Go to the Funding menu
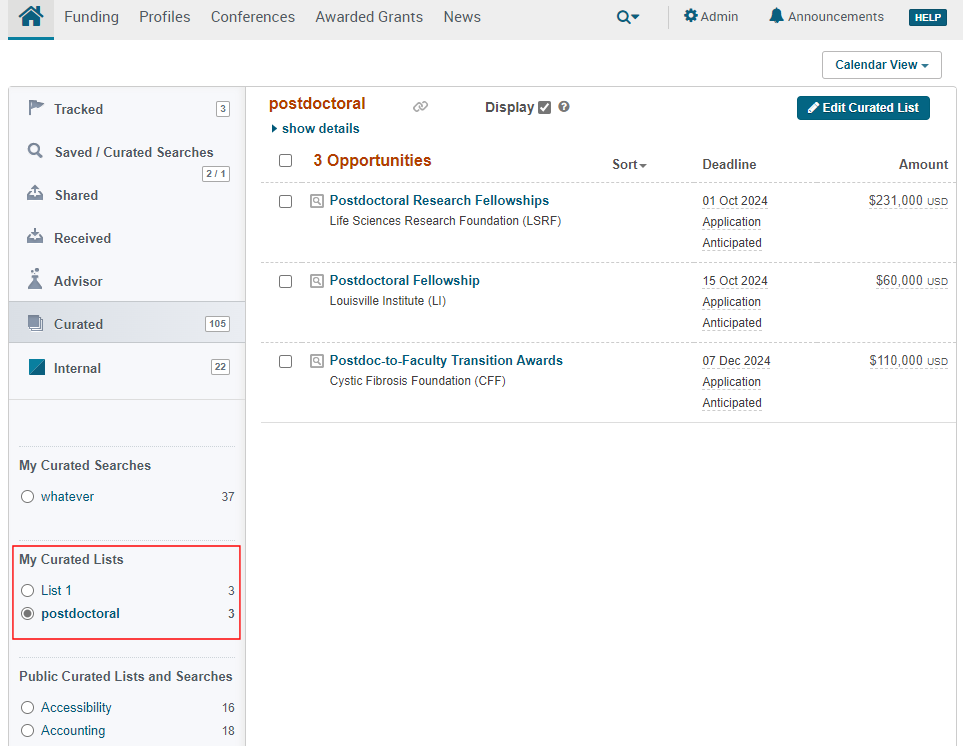Screen dimensions: 963x746 coord(91,17)
